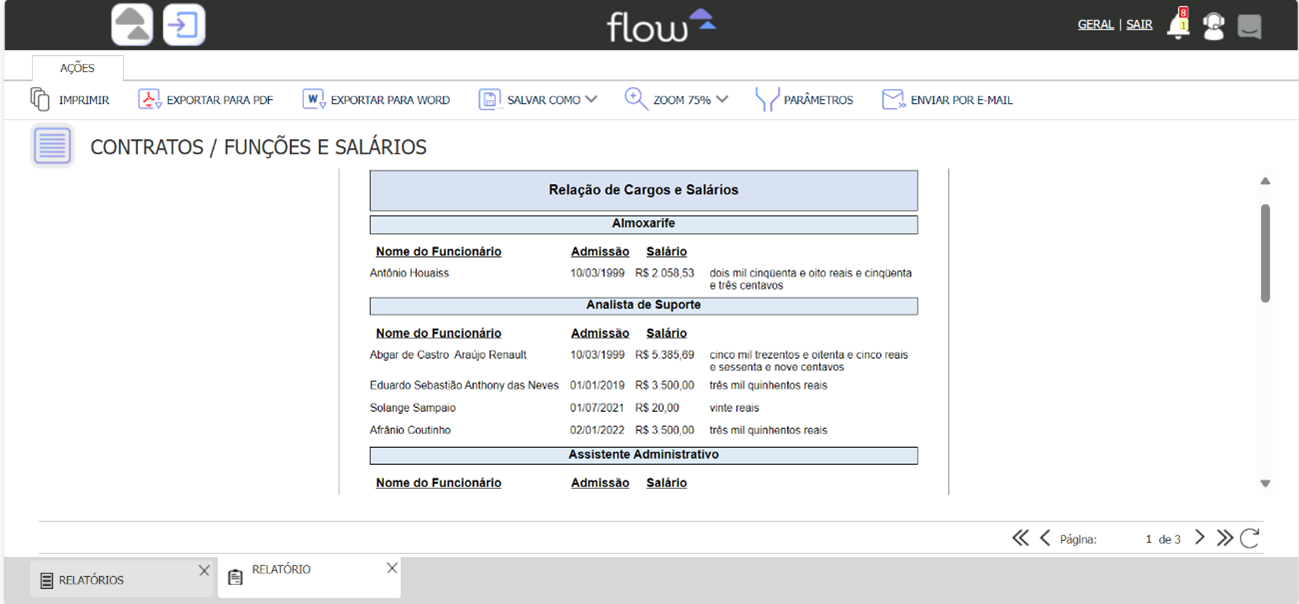Image resolution: width=1299 pixels, height=604 pixels.
Task: Select the RELATÓRIO bottom tab
Action: [308, 577]
